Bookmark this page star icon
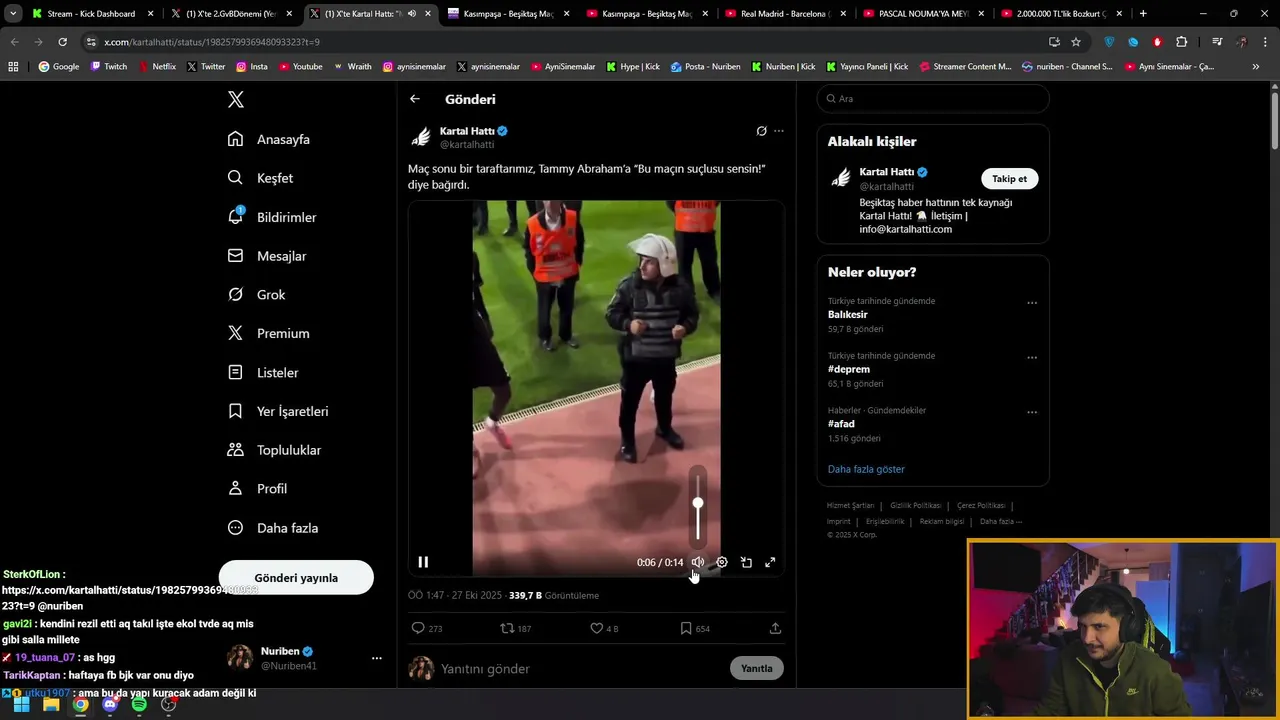The image size is (1280, 720). coord(1076,42)
